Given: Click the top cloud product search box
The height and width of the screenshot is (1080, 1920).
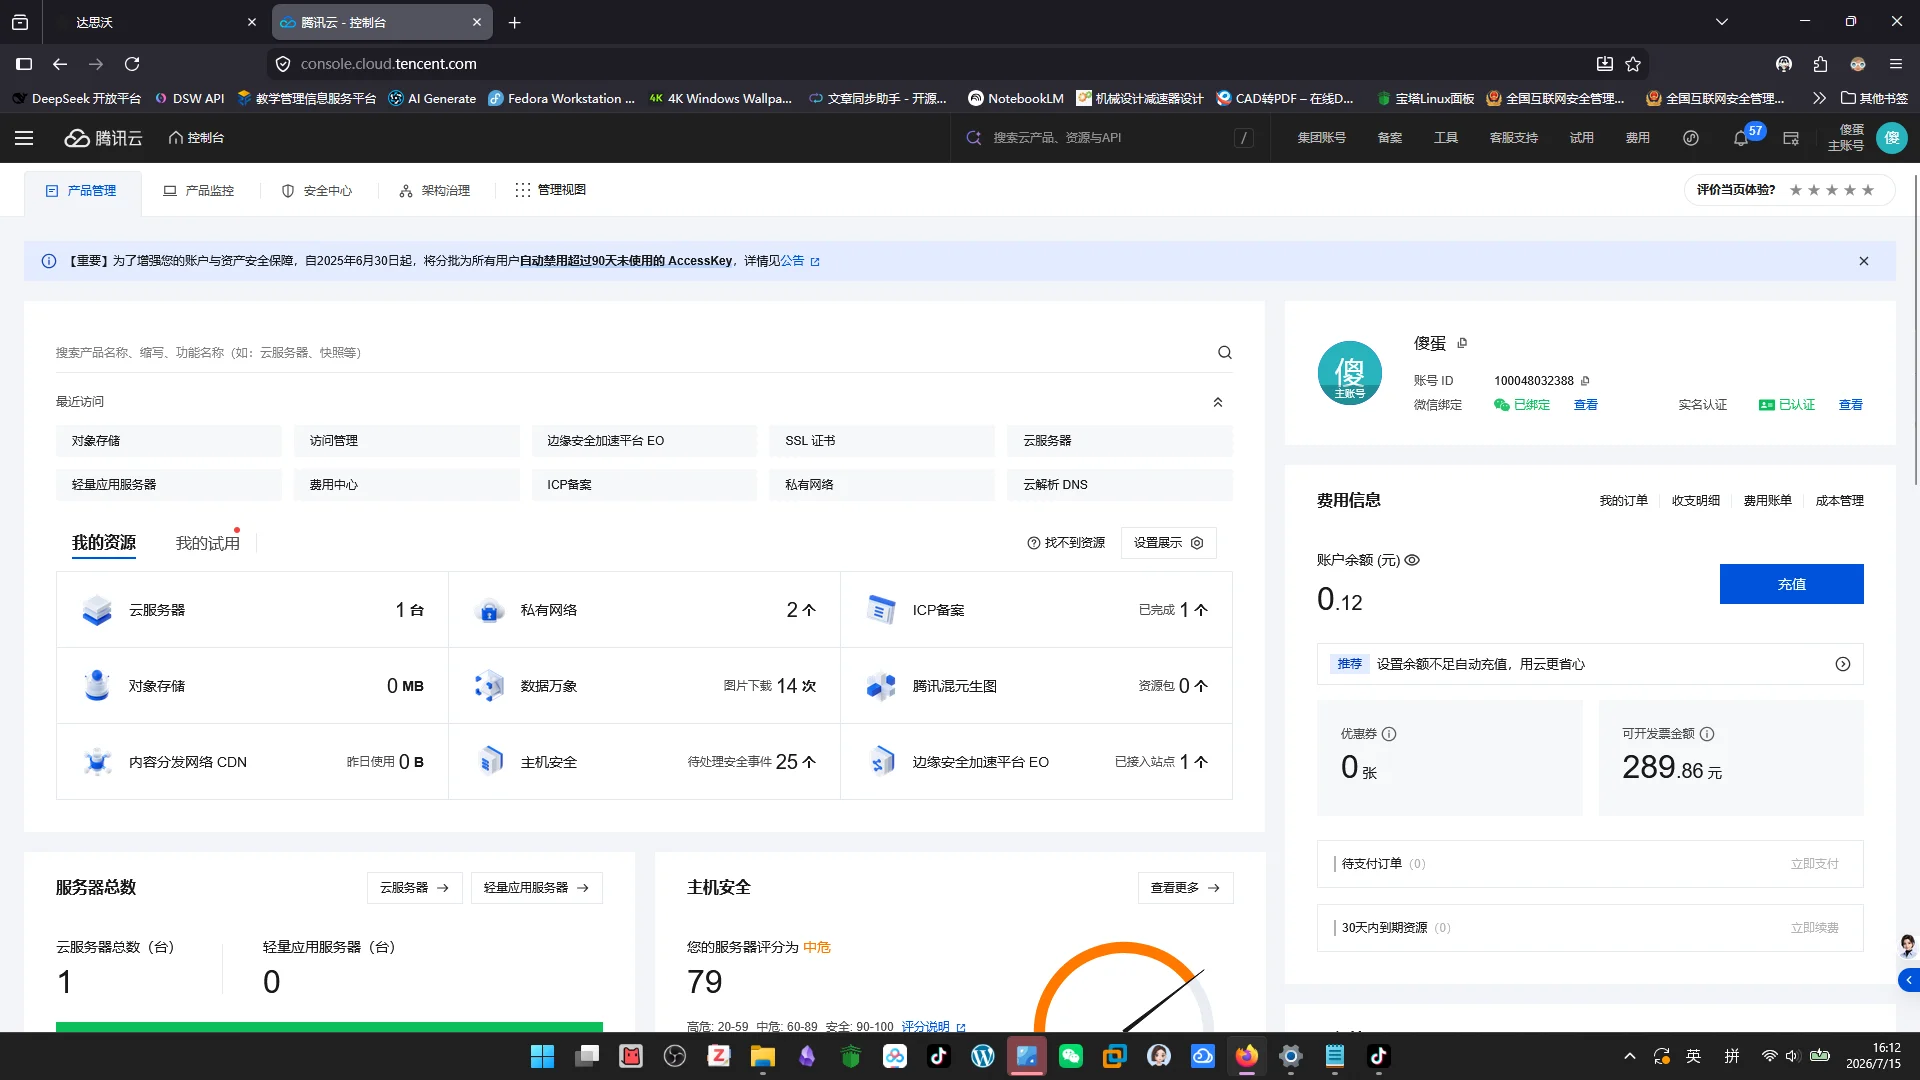Looking at the screenshot, I should 1108,138.
